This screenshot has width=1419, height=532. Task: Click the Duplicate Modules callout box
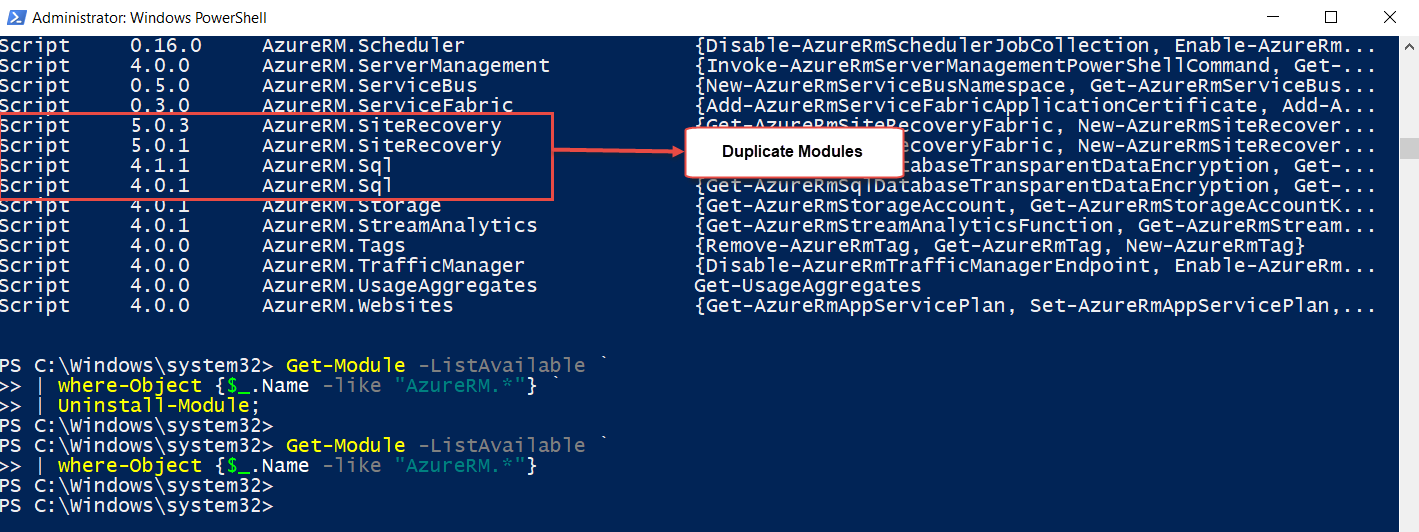pos(791,152)
